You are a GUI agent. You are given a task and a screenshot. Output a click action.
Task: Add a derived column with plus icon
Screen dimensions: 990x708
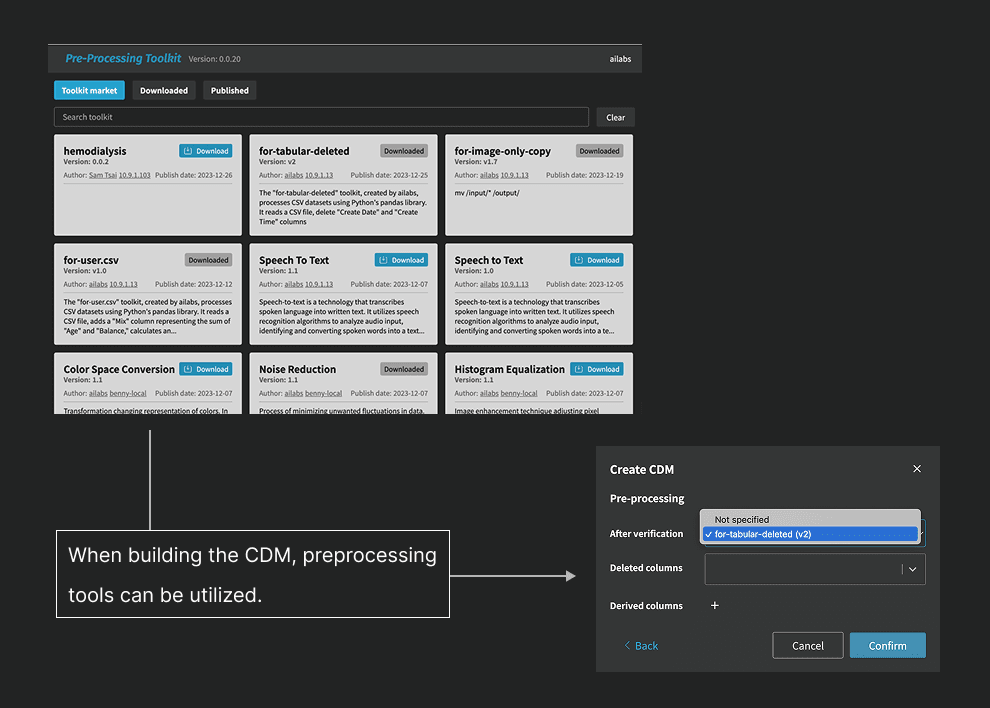pos(714,606)
